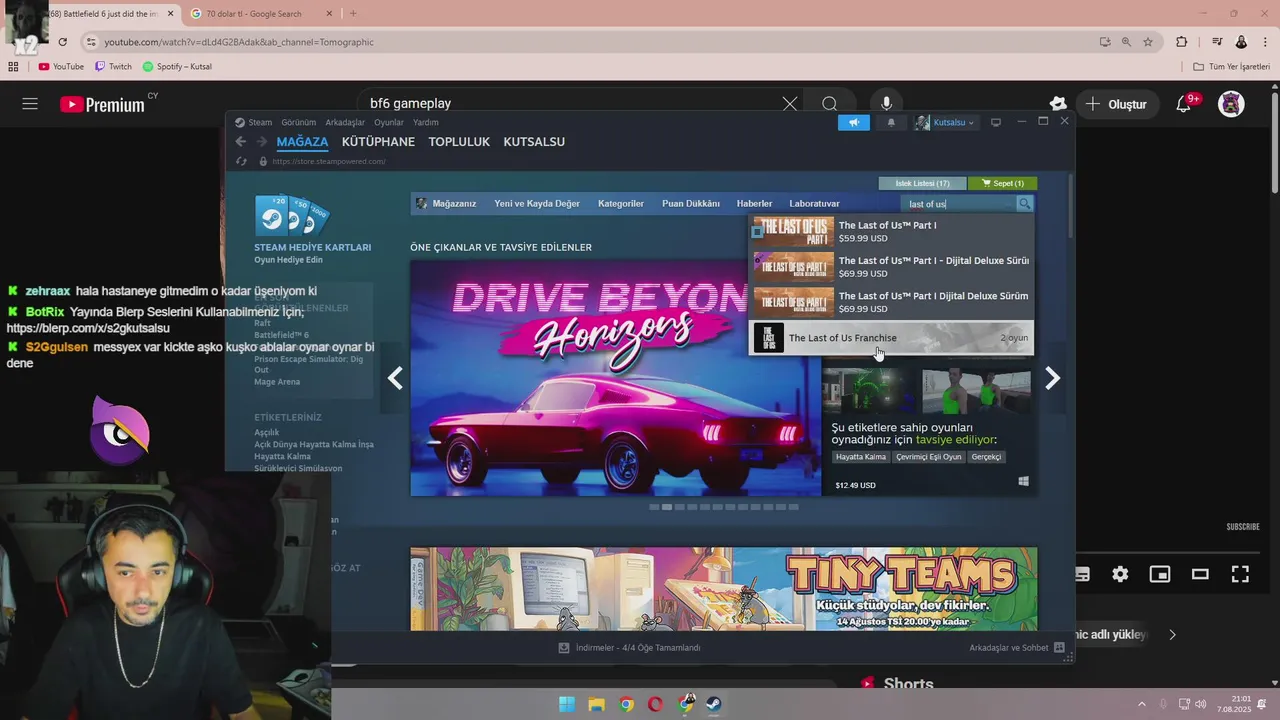Open Friends and Chat icon in Steam
This screenshot has height=720, width=1280.
[1060, 648]
